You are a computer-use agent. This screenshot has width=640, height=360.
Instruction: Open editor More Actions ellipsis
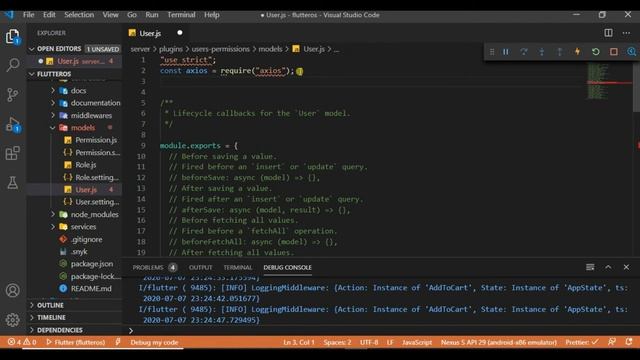626,33
